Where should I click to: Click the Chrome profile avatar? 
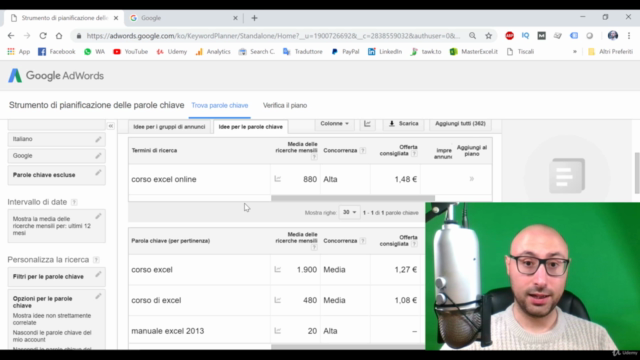click(613, 36)
